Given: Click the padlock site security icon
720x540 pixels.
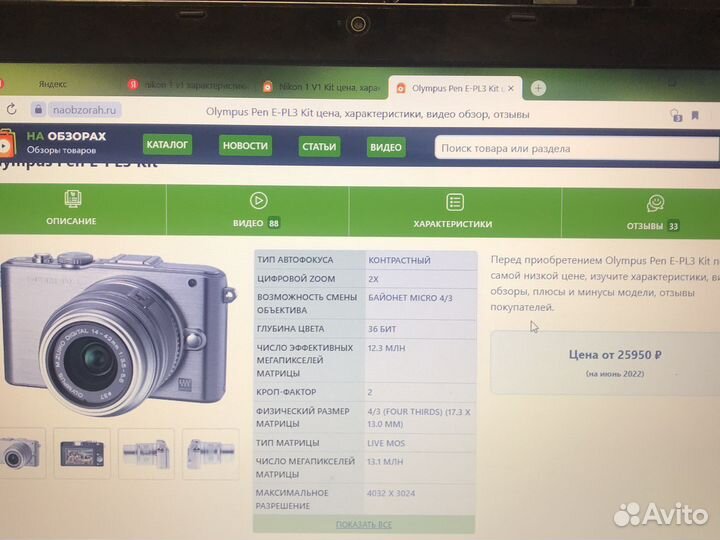Looking at the screenshot, I should point(39,110).
